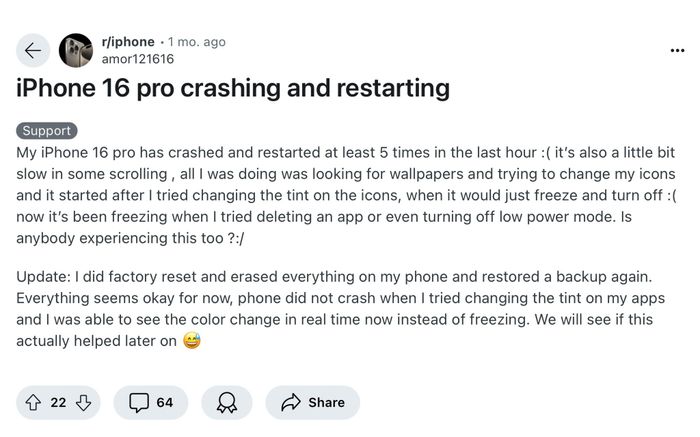The image size is (700, 437).
Task: Open the three-dot post options menu
Action: coord(677,50)
